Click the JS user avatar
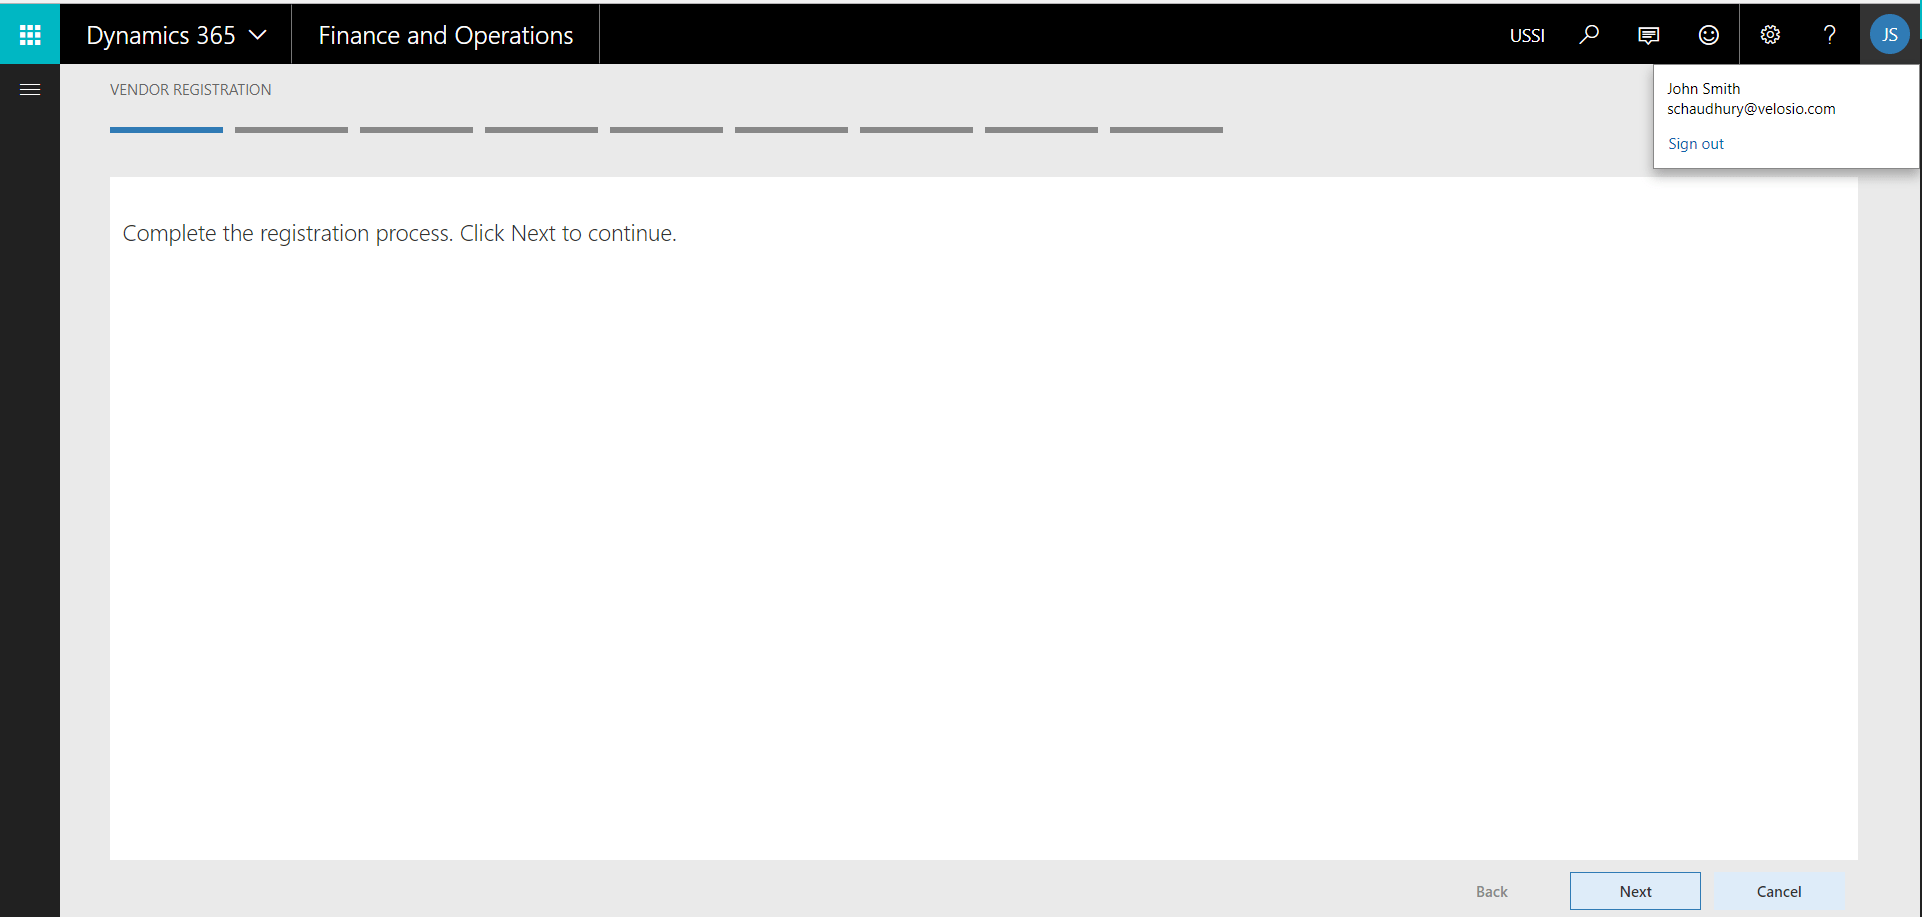Image resolution: width=1922 pixels, height=917 pixels. click(x=1889, y=33)
